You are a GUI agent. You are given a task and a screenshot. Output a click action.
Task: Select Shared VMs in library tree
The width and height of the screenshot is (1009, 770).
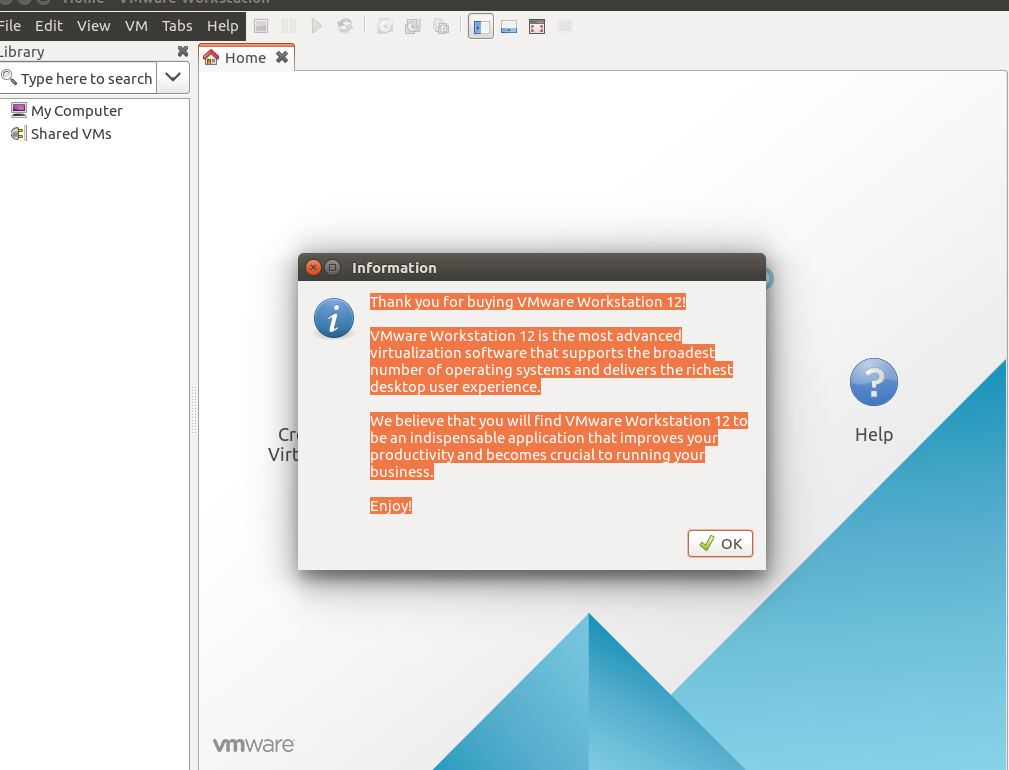61,134
